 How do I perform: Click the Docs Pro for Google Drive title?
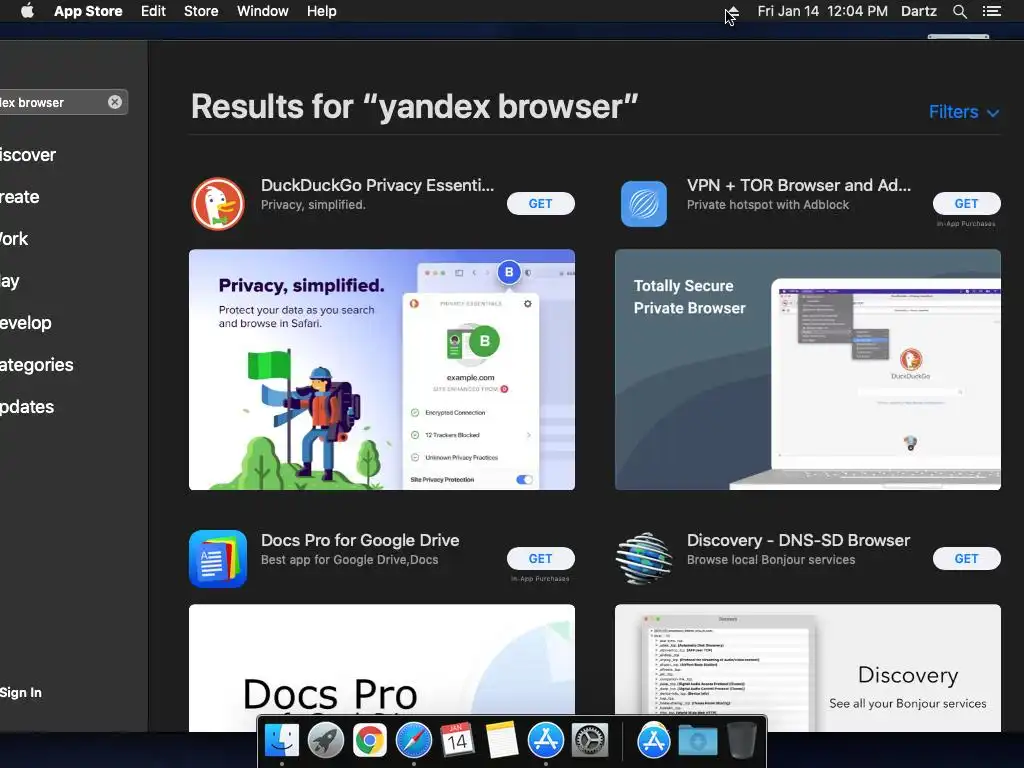360,540
